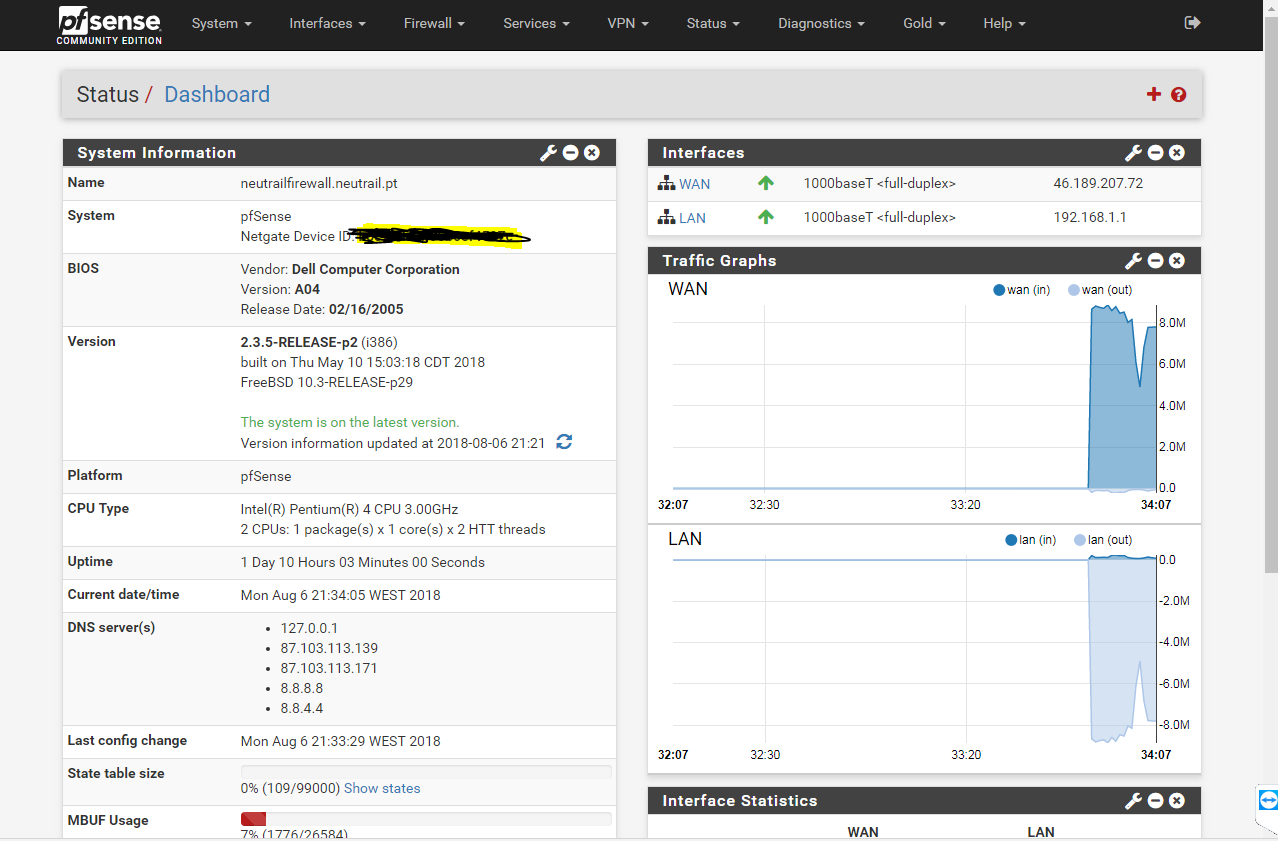1278x841 pixels.
Task: Click the MBUF Usage progress bar
Action: tap(426, 819)
